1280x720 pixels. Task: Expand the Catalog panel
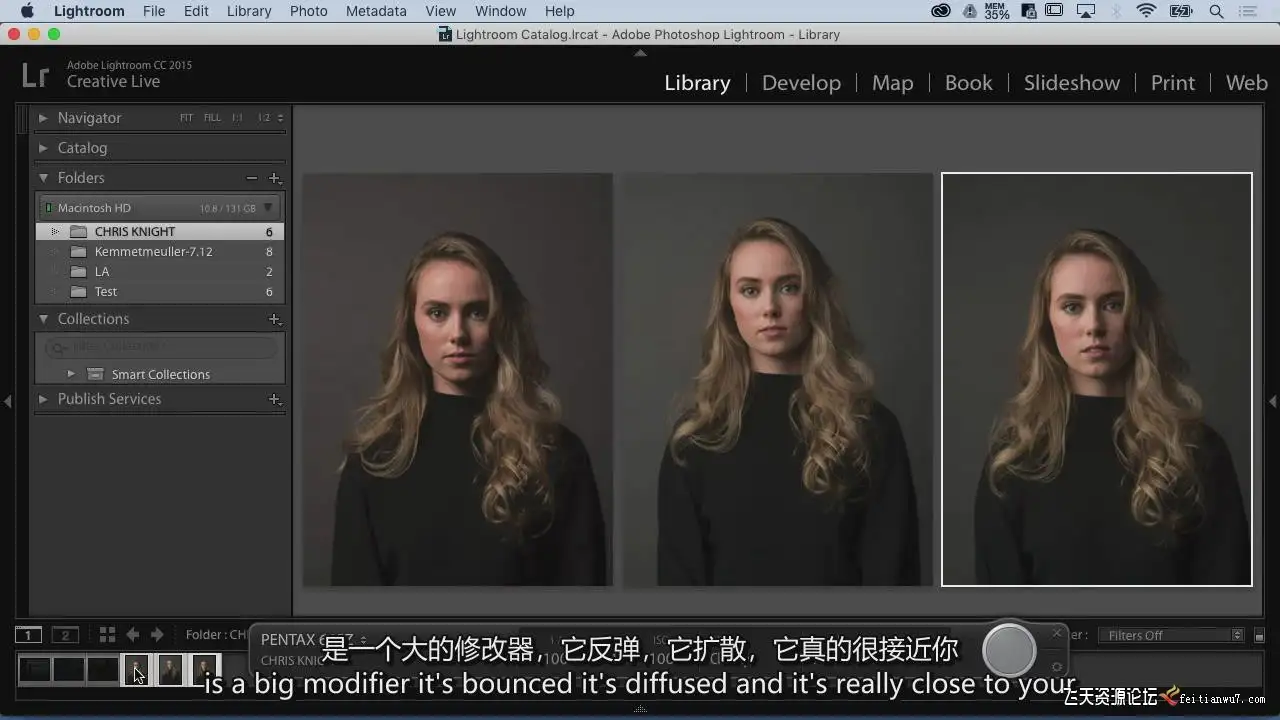click(43, 148)
